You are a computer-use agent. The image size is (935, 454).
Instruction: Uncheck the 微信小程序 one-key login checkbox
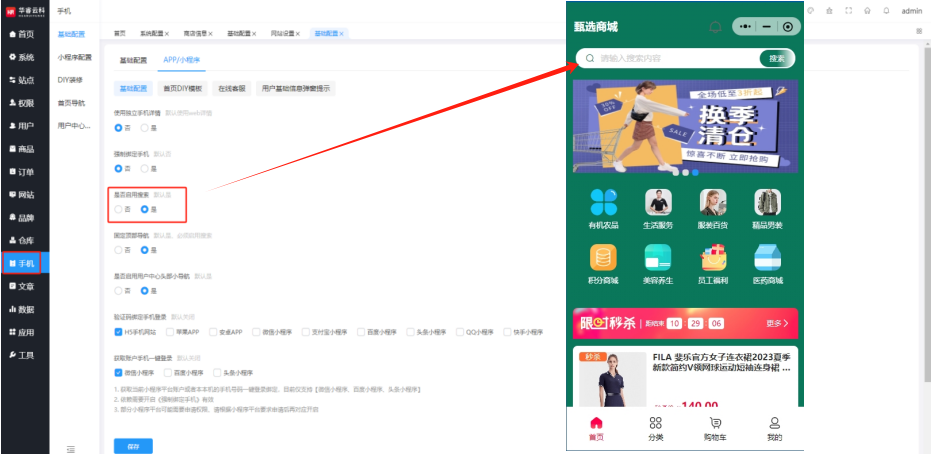click(x=119, y=372)
